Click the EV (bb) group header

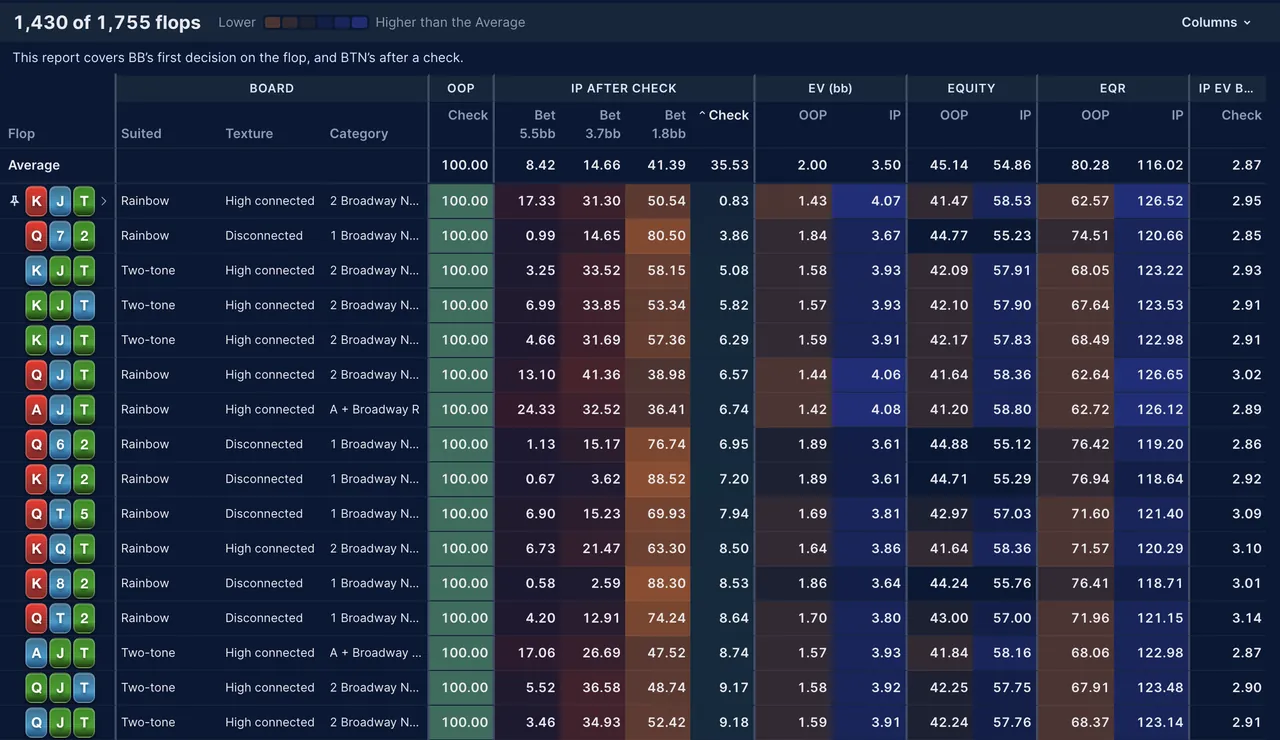[x=831, y=88]
